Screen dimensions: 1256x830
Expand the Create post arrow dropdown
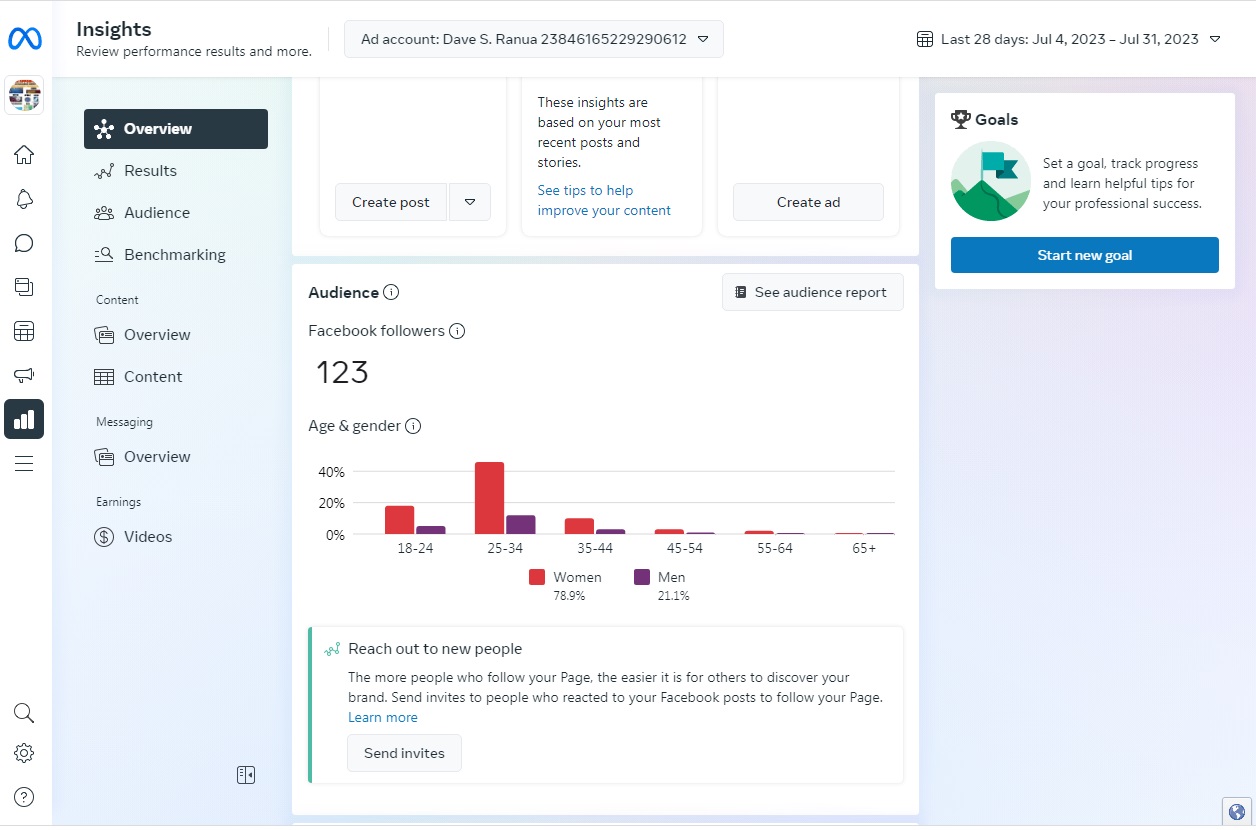470,202
